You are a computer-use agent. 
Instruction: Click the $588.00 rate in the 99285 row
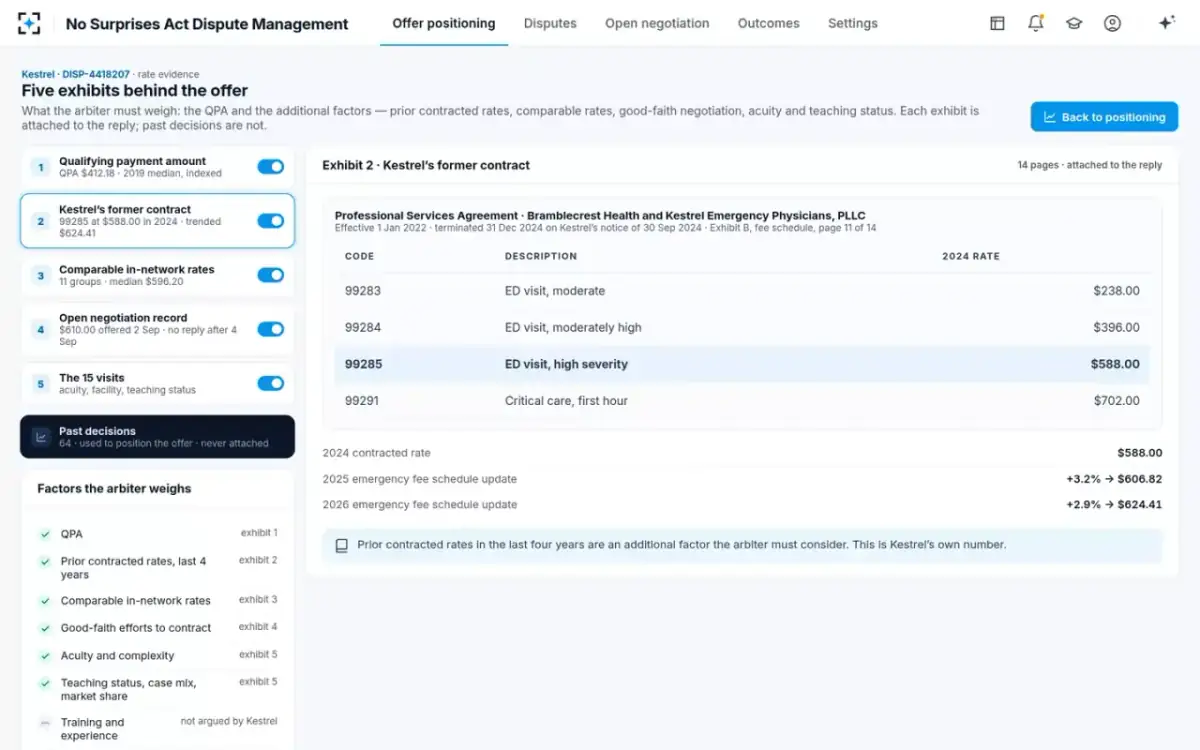click(x=1115, y=364)
